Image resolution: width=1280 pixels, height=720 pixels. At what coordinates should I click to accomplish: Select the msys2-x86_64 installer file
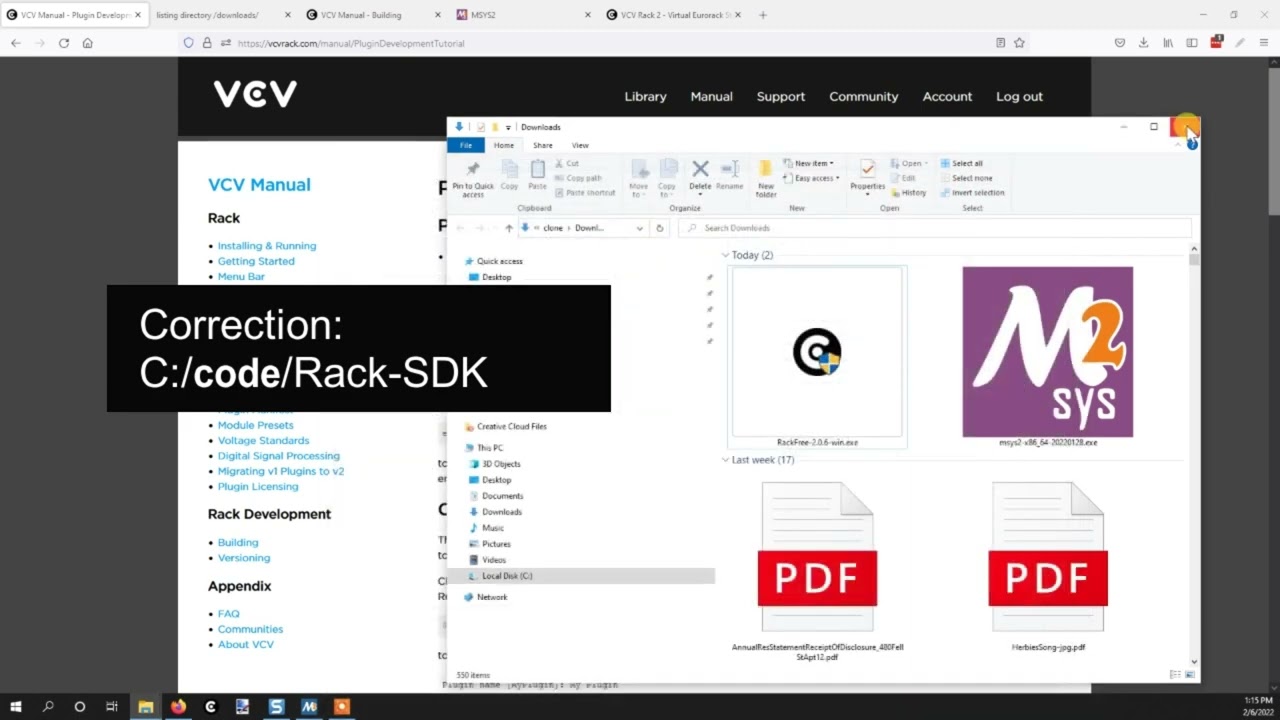[1048, 357]
